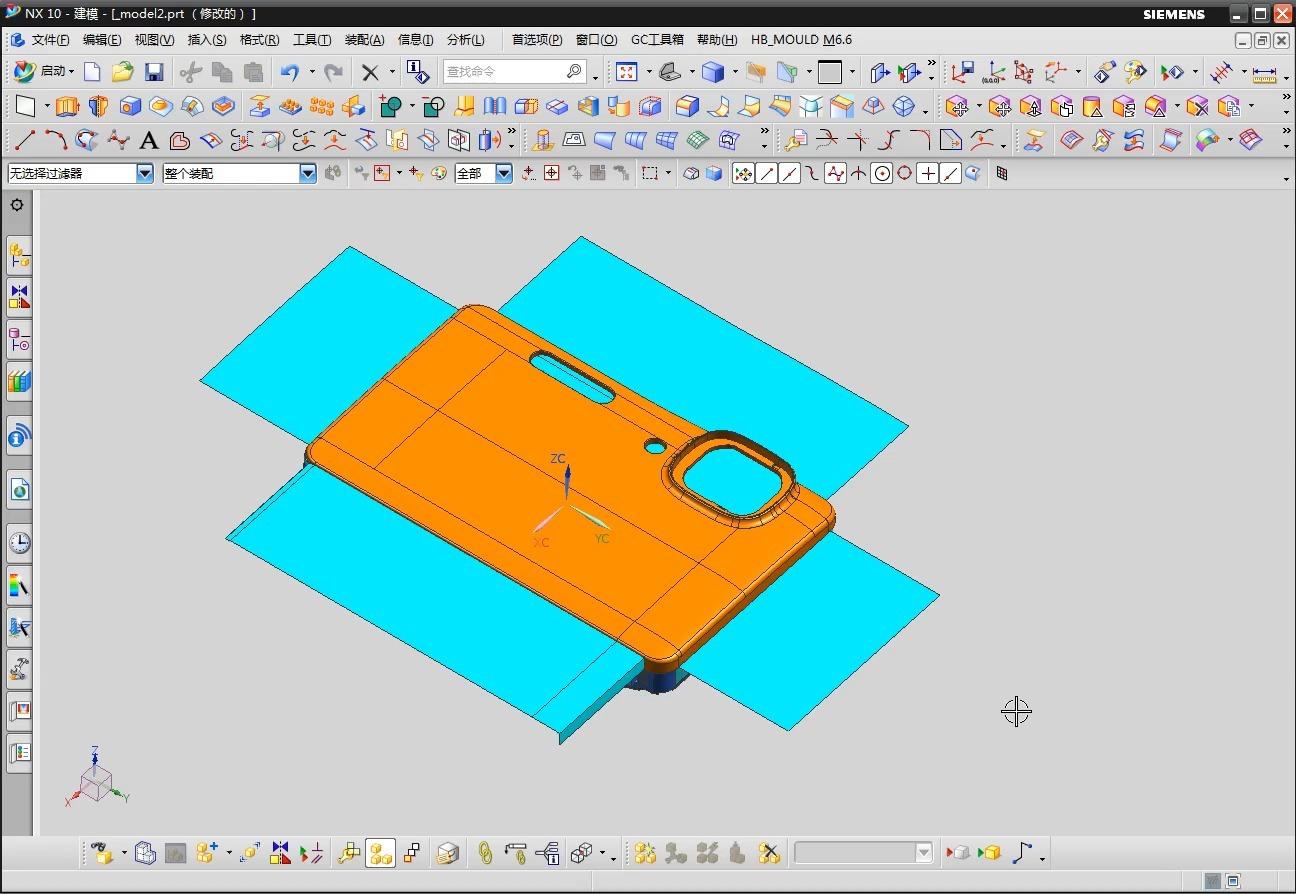Open the 分析(L) menu

pos(466,40)
